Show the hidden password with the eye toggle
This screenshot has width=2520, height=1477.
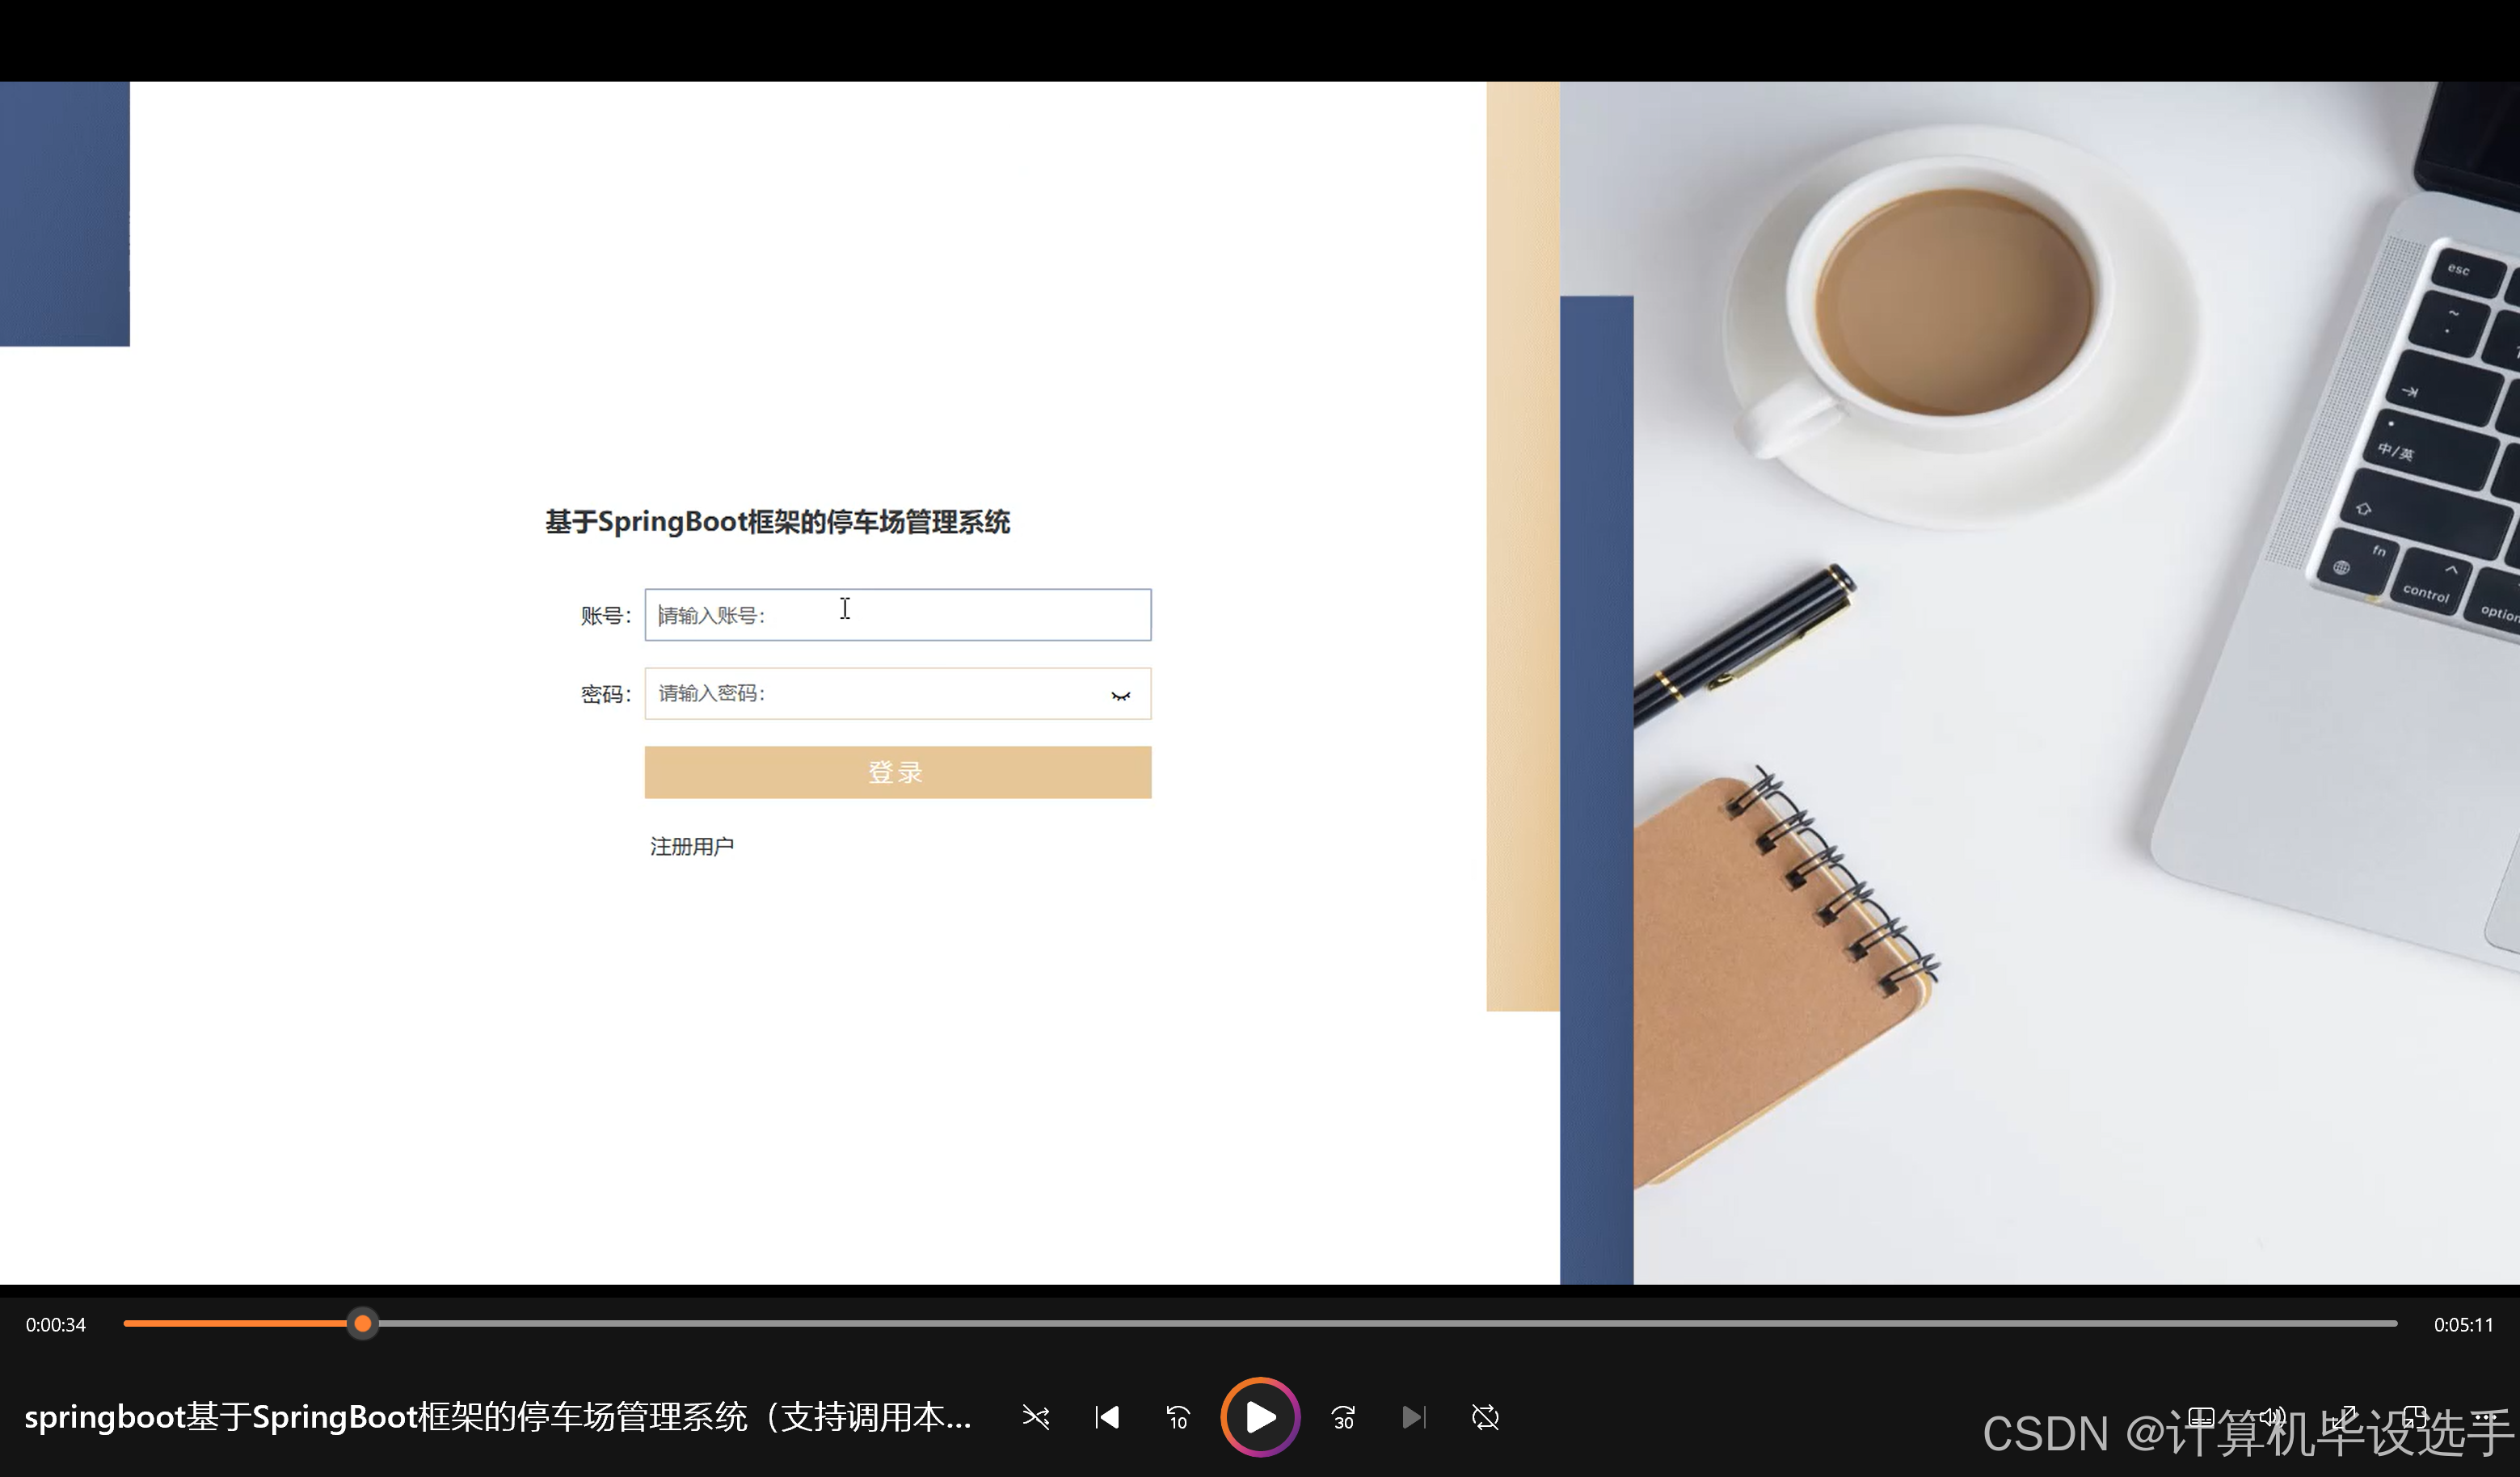click(x=1120, y=695)
